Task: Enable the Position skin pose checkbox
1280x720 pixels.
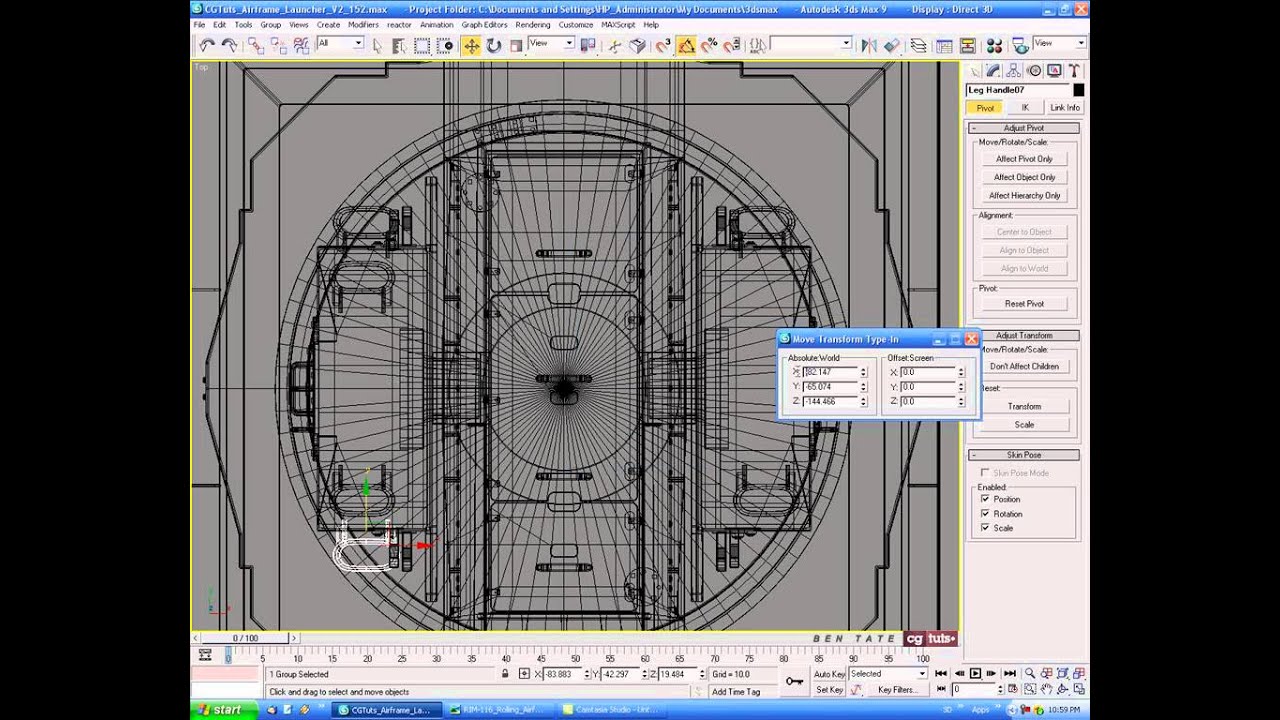Action: tap(985, 499)
